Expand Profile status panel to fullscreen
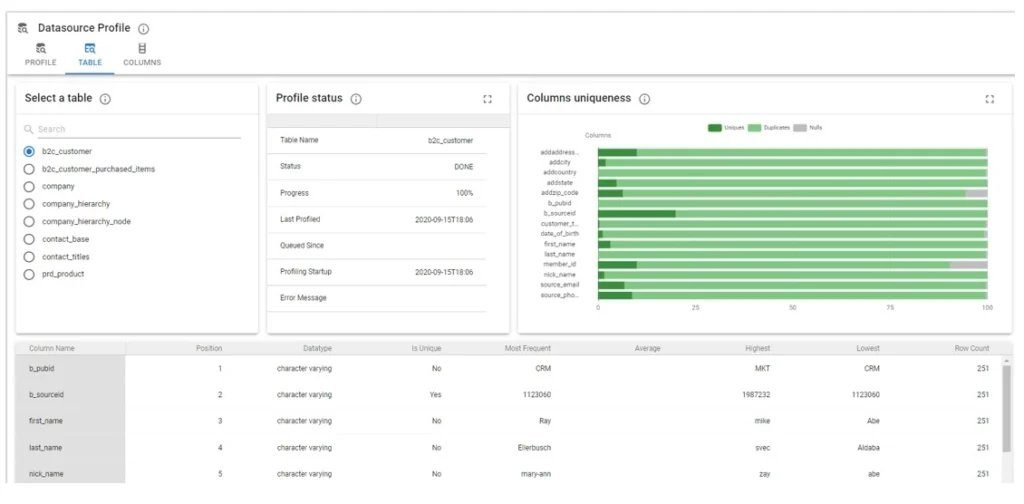The width and height of the screenshot is (1024, 504). coord(487,99)
